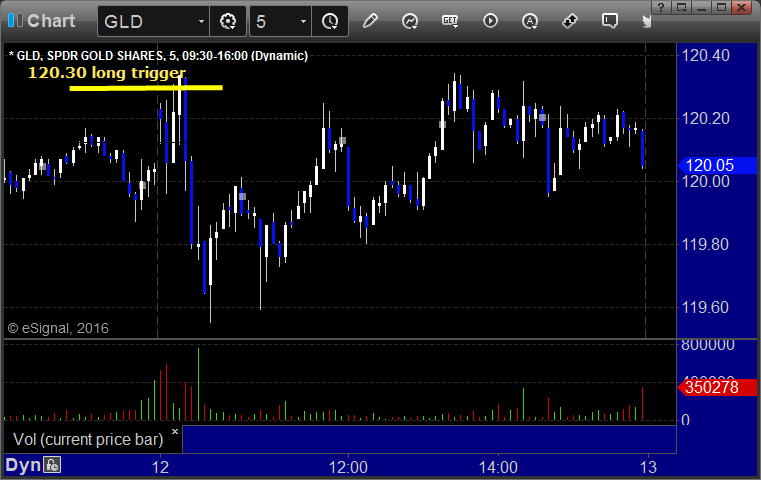
Task: Click the Chart window icon beside the title
Action: click(15, 20)
